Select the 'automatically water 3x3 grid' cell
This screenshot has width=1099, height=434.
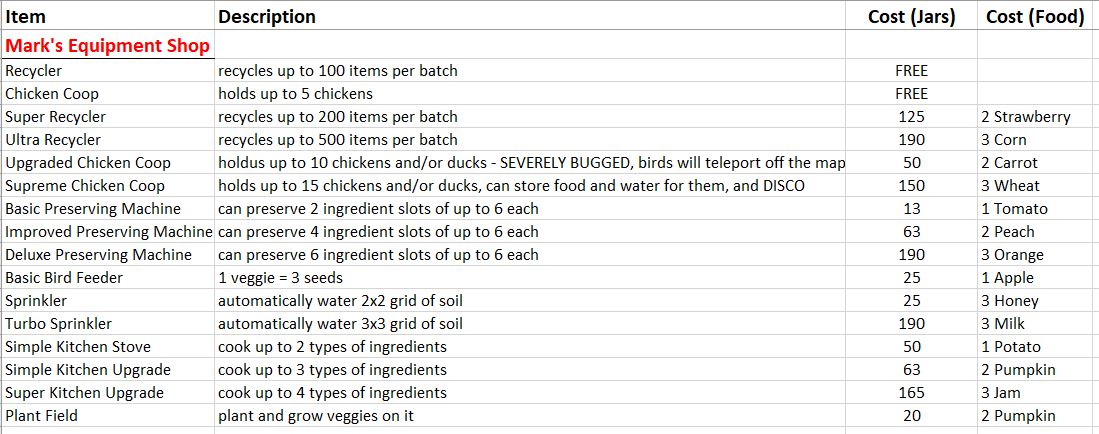(340, 324)
